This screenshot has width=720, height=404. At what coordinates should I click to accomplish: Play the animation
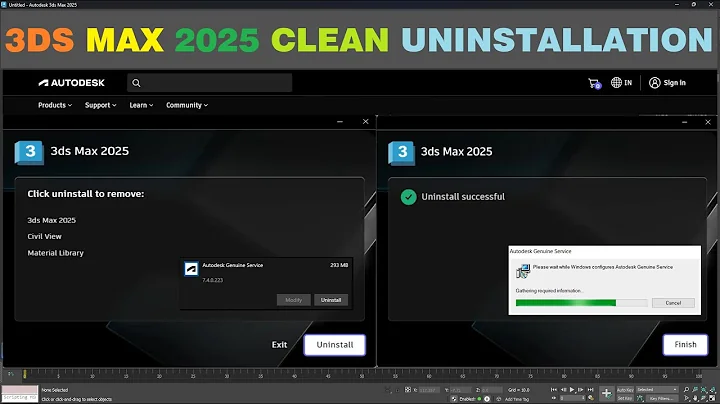[x=572, y=390]
